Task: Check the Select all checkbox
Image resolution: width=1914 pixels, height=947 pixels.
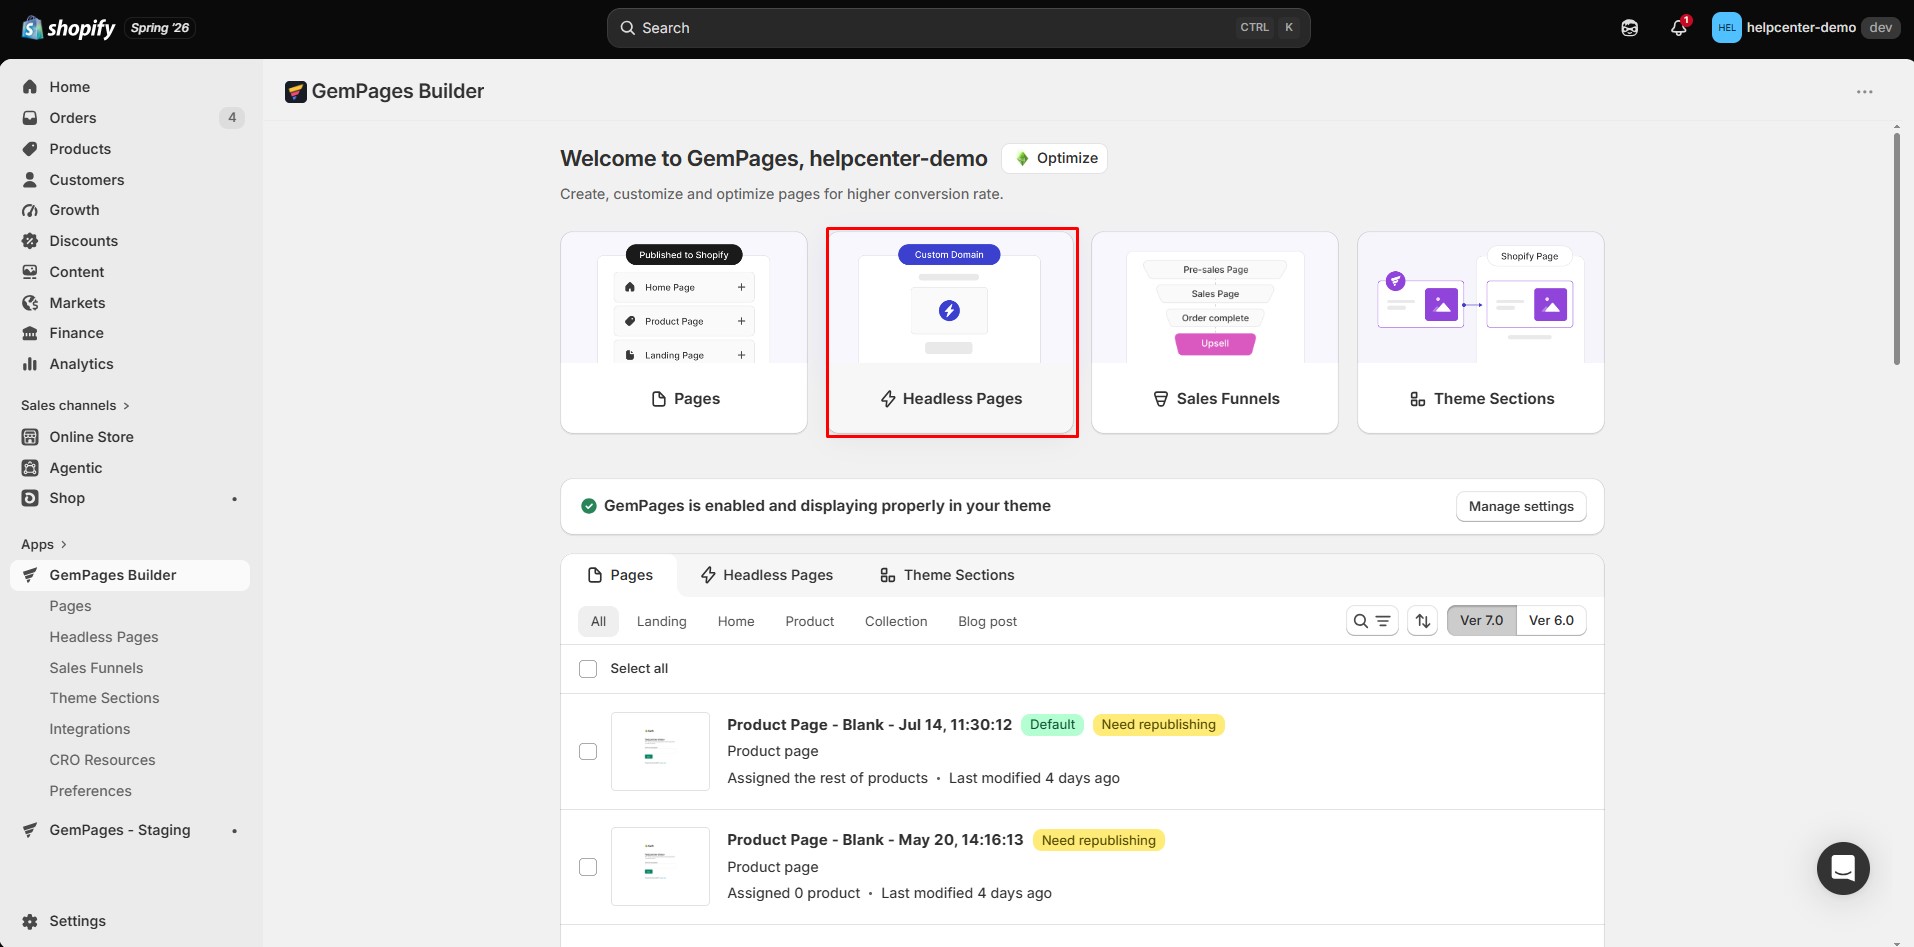Action: [588, 669]
